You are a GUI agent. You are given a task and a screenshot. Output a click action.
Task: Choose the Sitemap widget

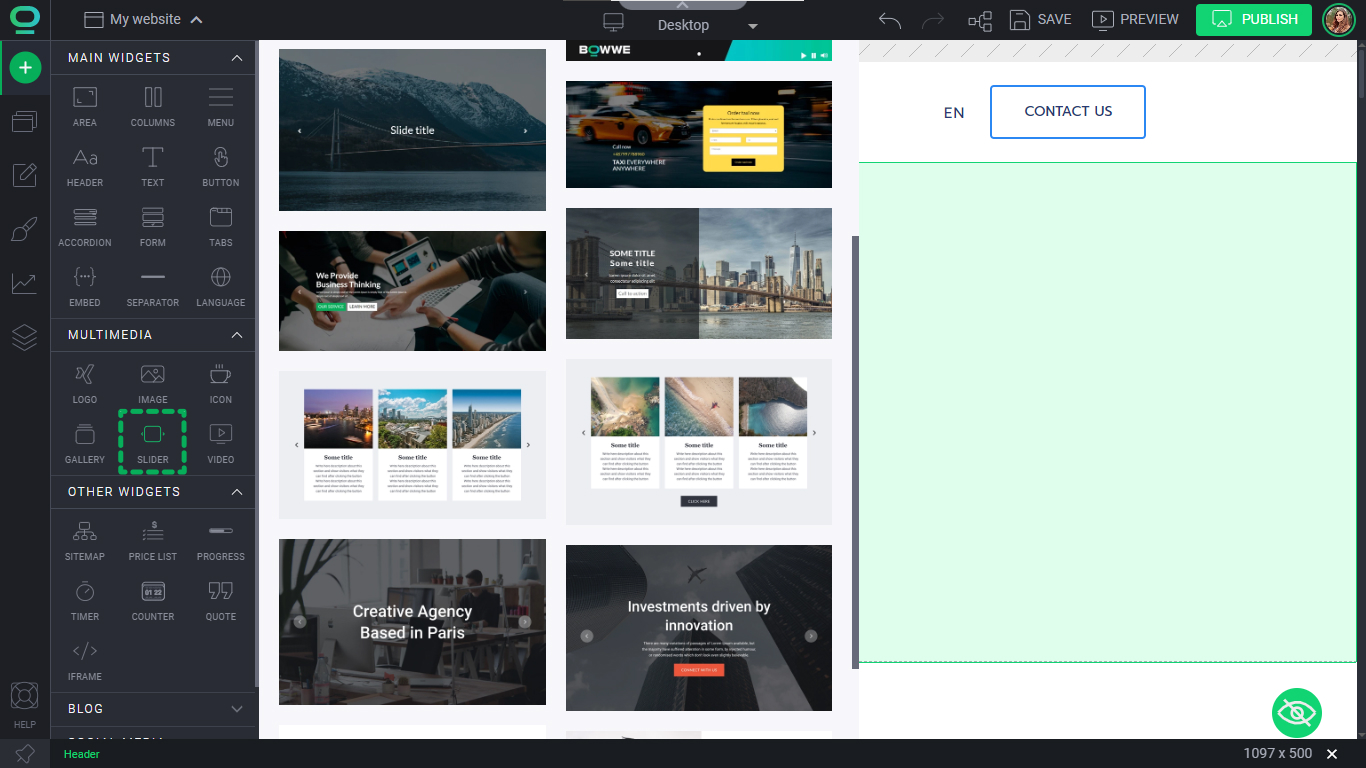coord(85,541)
